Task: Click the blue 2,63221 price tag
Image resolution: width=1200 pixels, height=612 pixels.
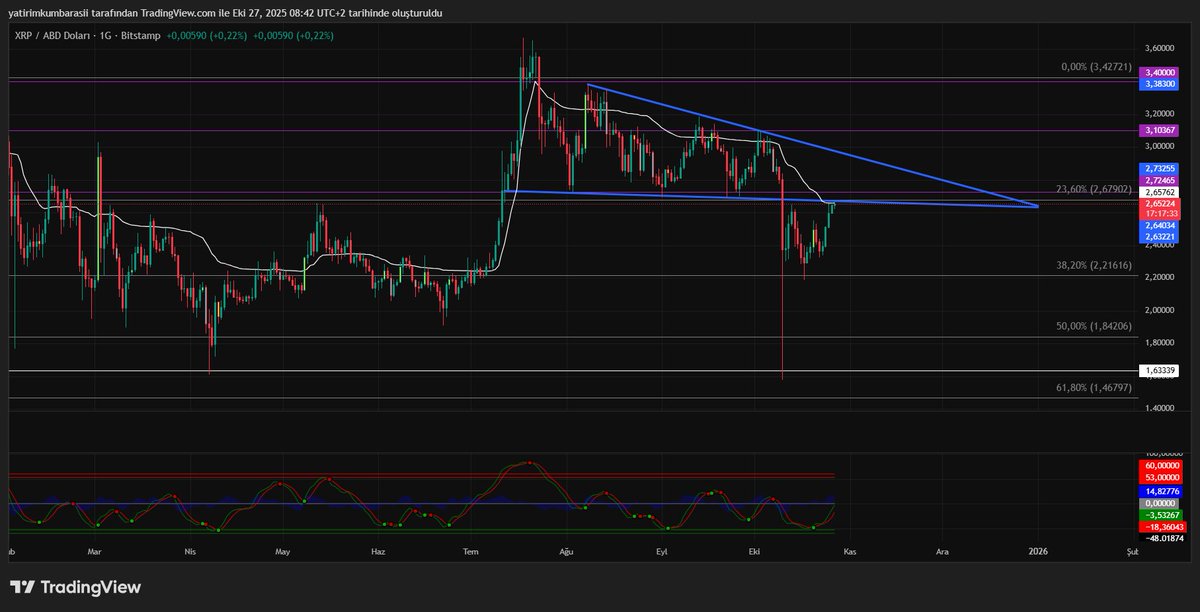Action: 1161,236
